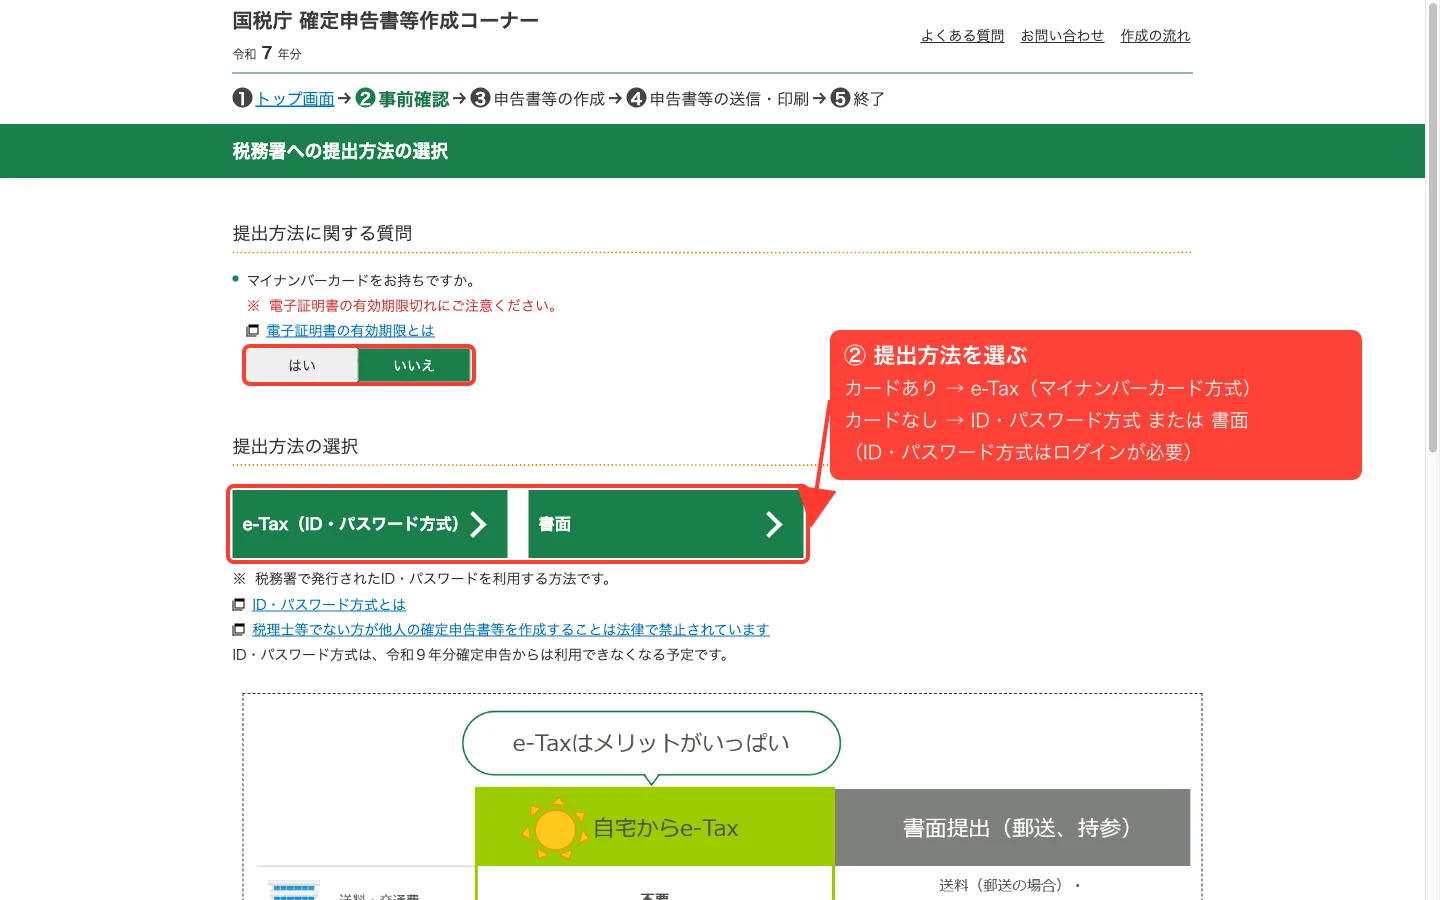Click the sun icon by 自宅からe-Tax
Viewport: 1440px width, 900px height.
(555, 829)
